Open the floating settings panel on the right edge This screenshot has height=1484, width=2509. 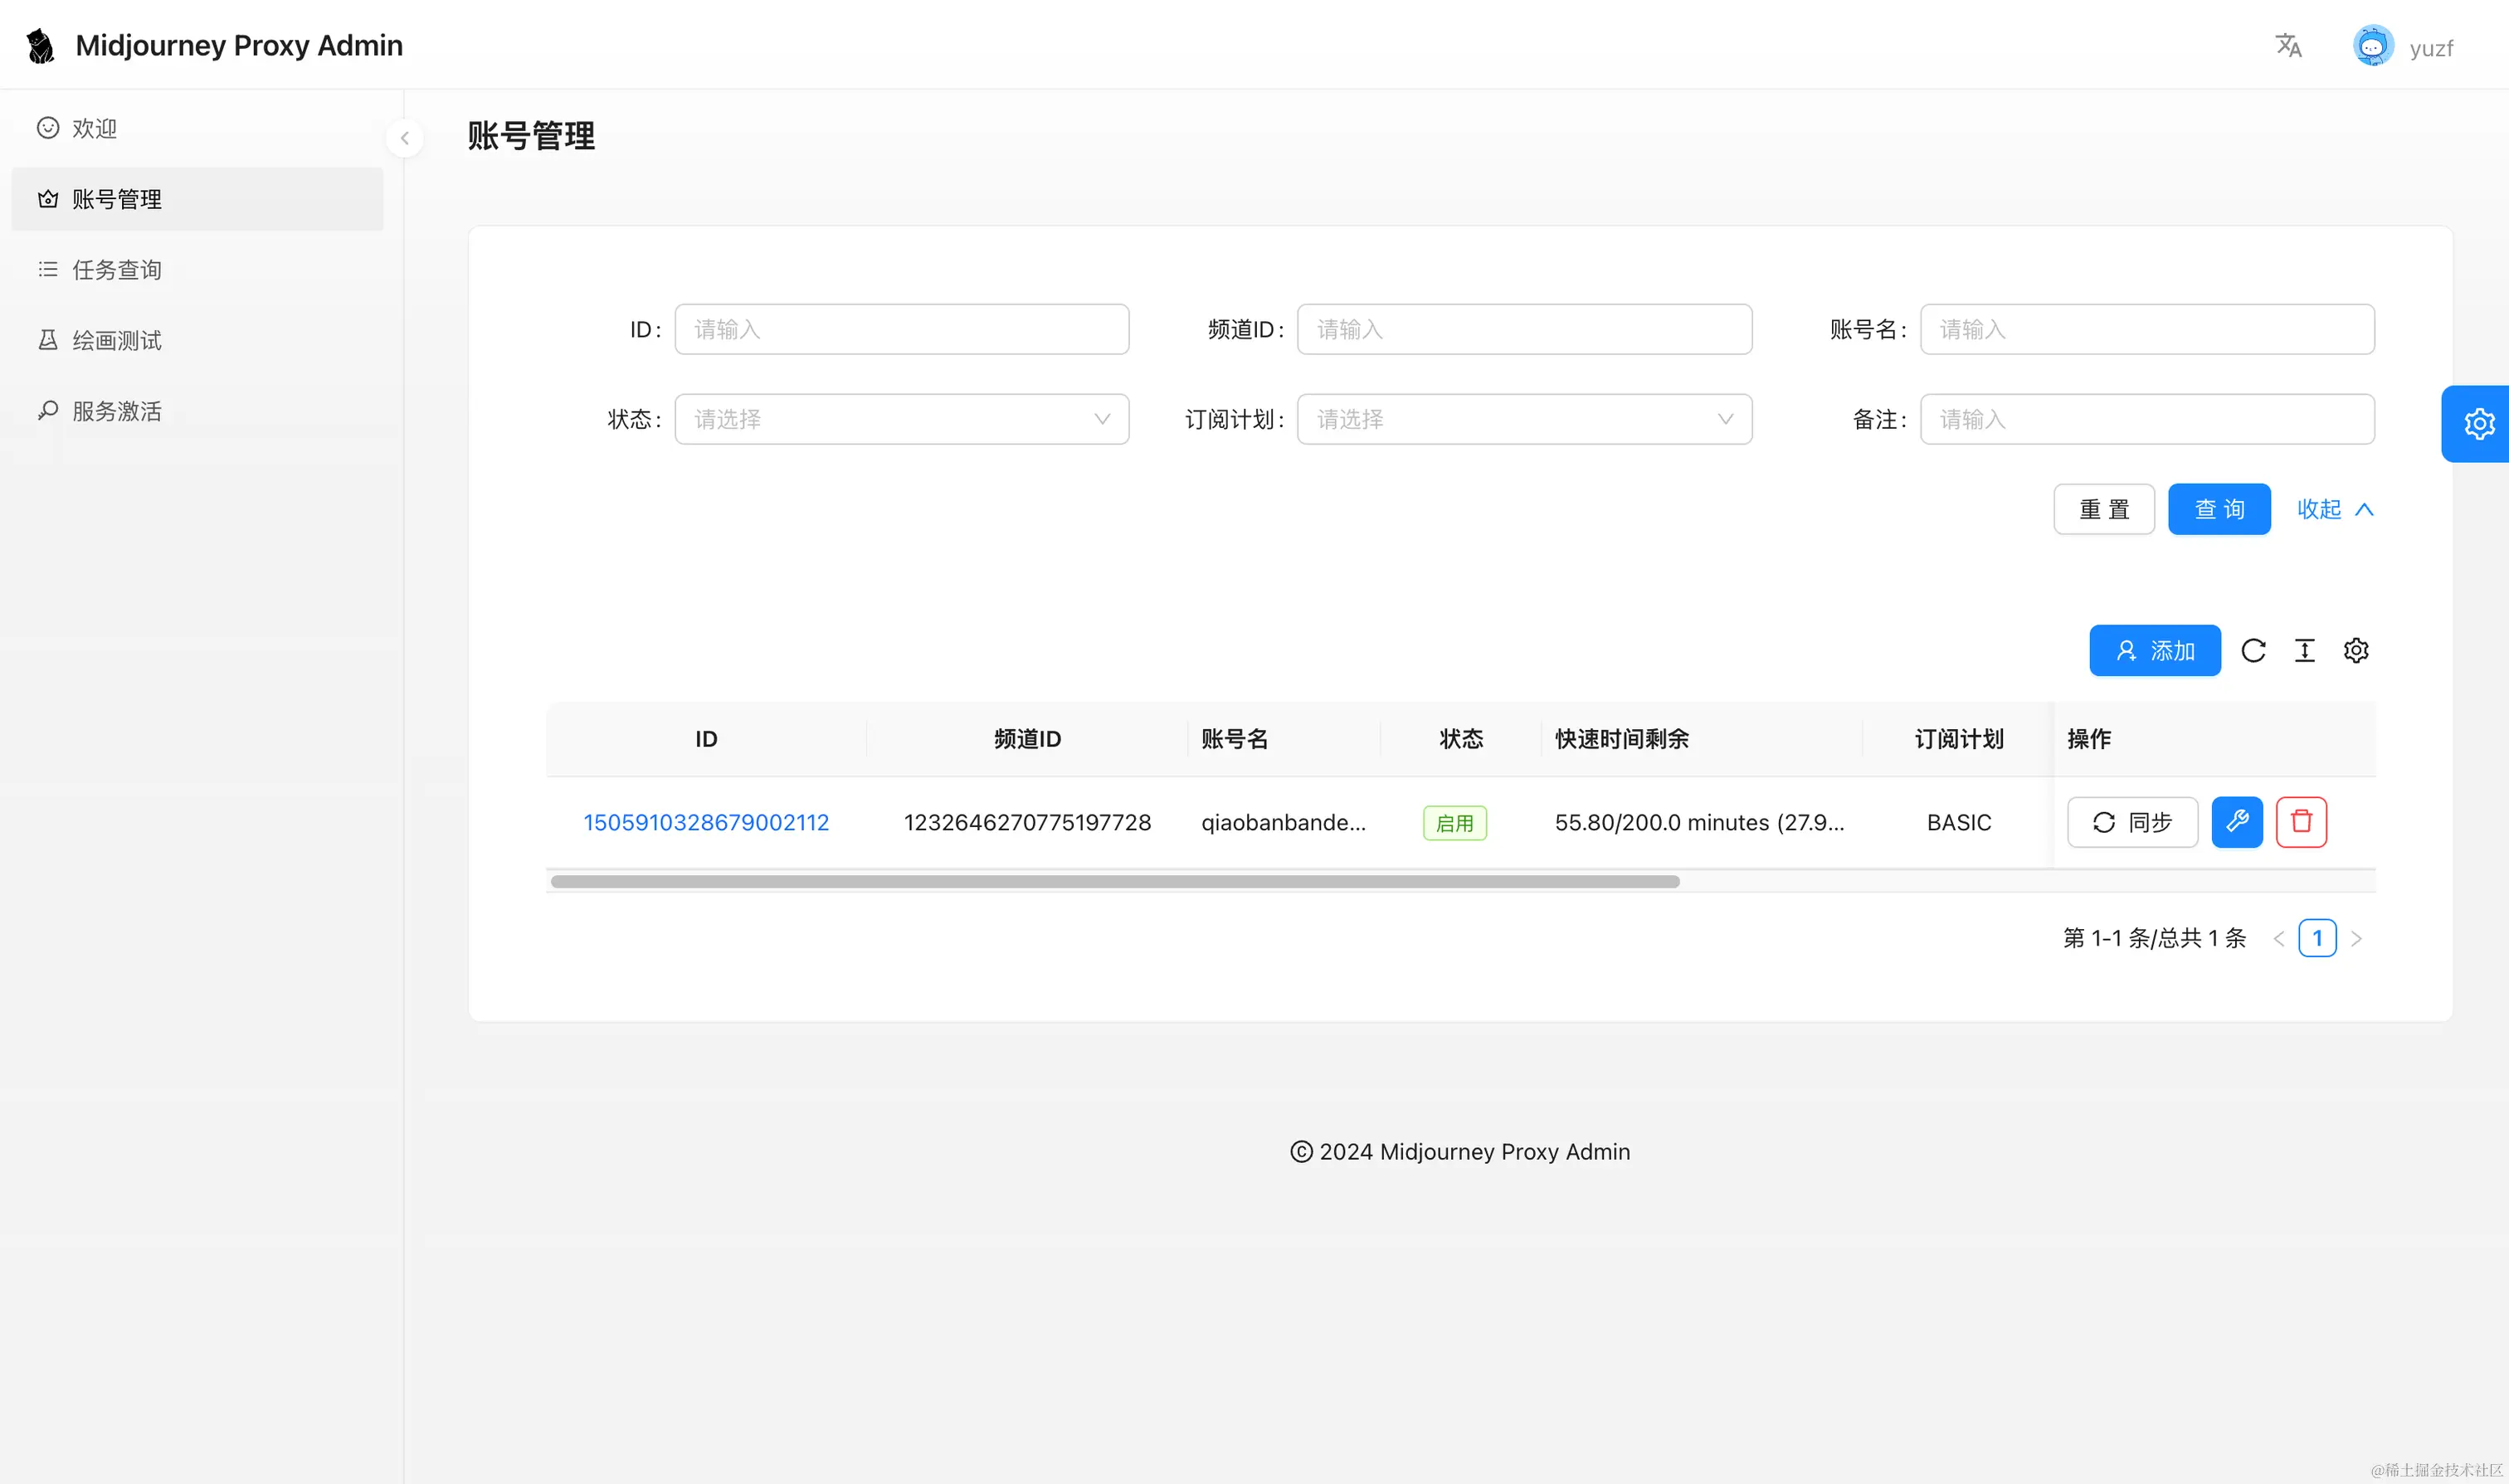click(2480, 423)
